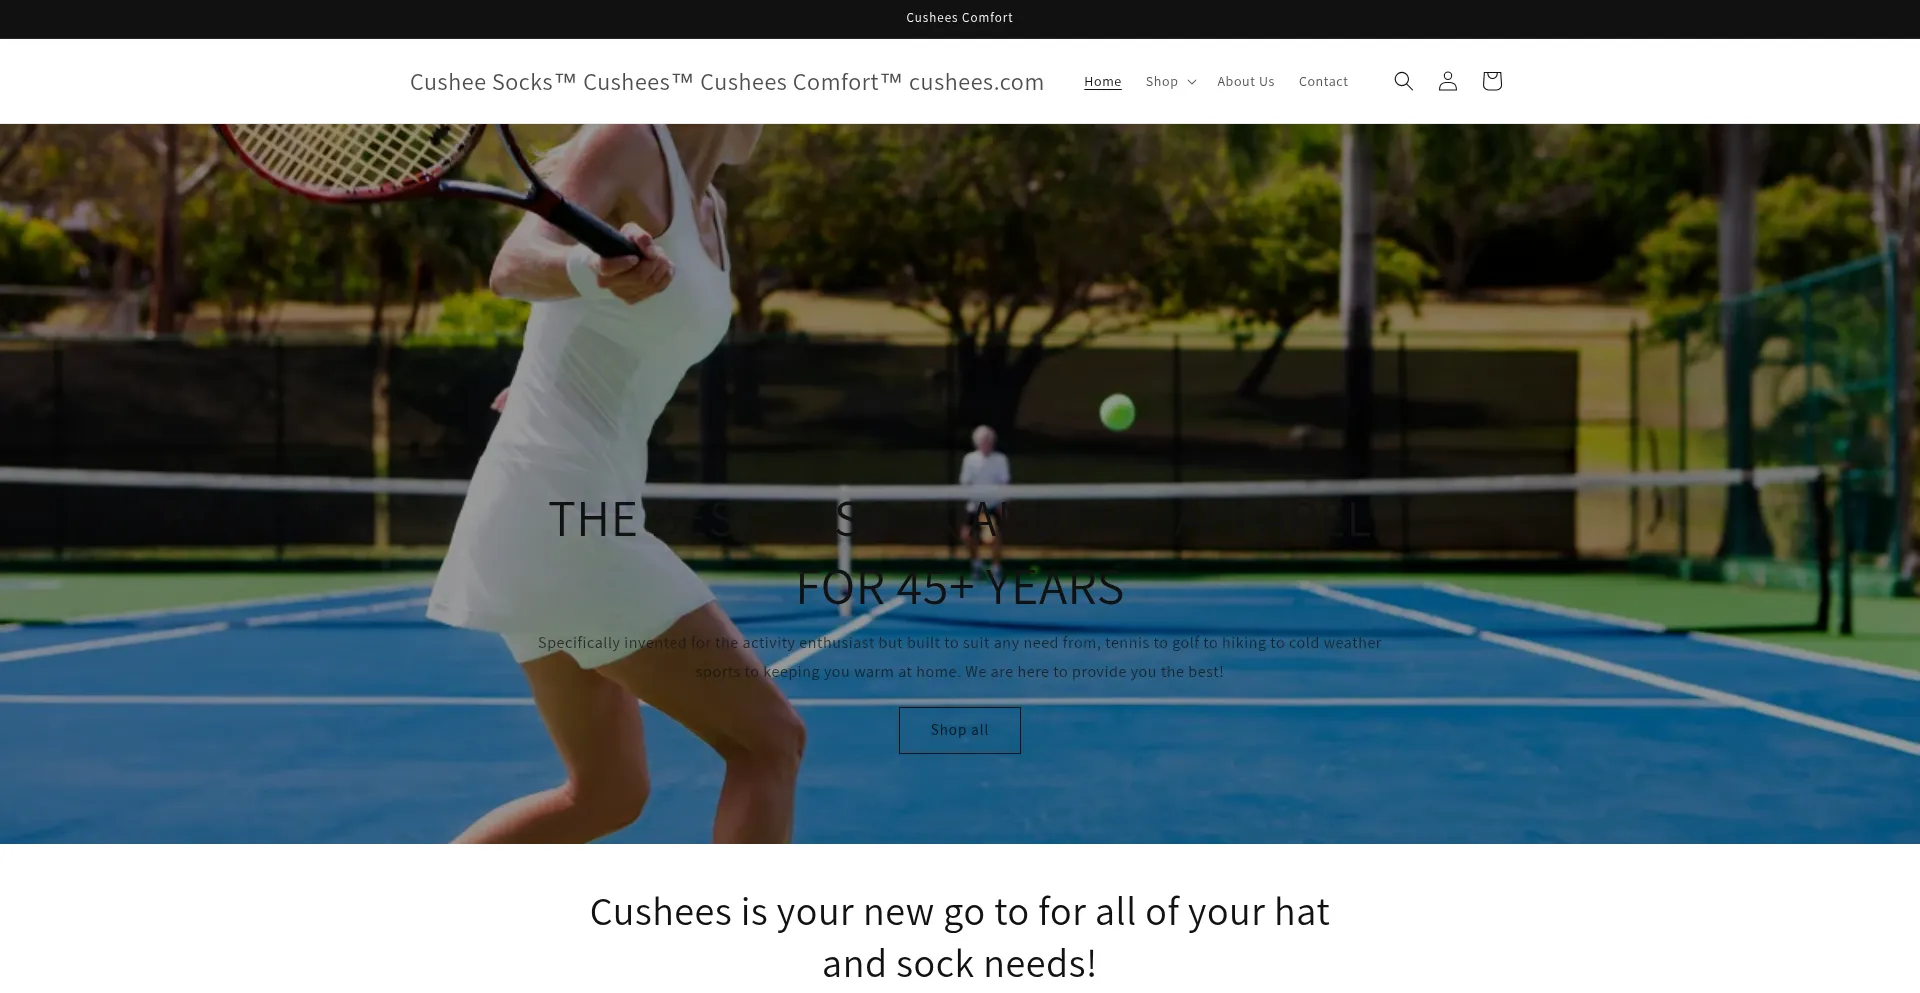Viewport: 1920px width, 993px height.
Task: Click the hero paragraph starting with Specifically invented
Action: (x=959, y=657)
